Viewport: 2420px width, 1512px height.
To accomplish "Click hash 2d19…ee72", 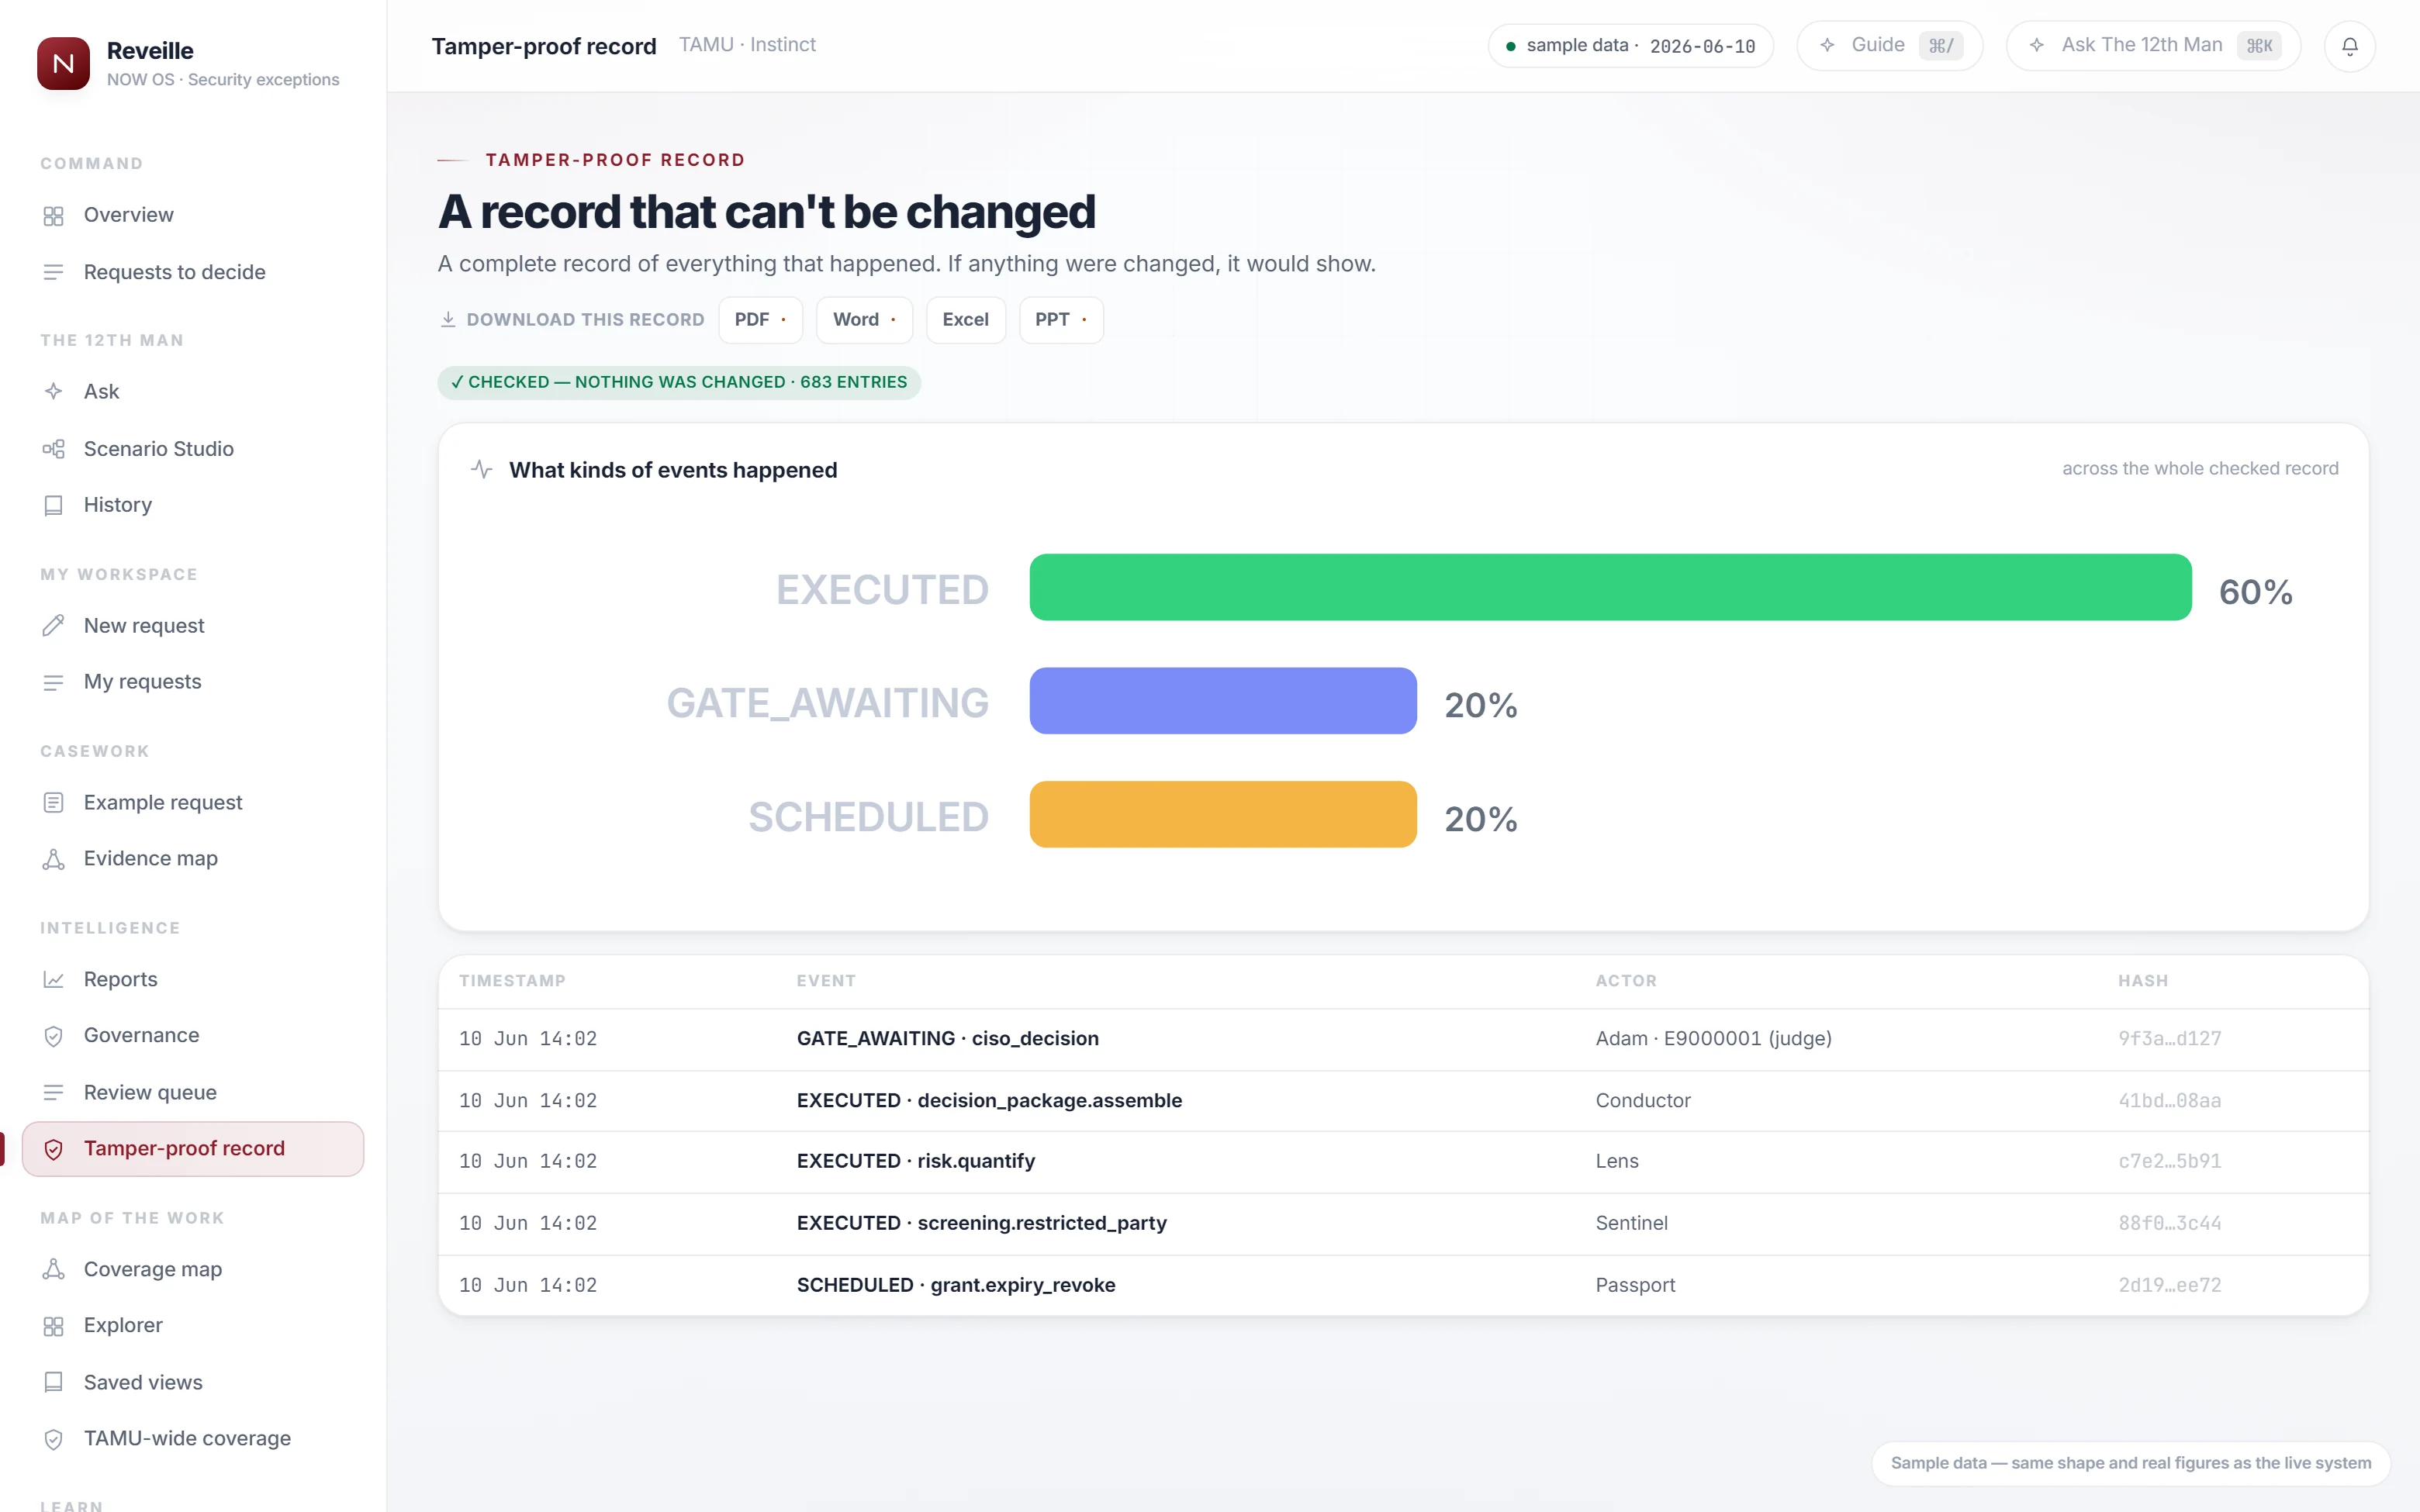I will point(2169,1286).
